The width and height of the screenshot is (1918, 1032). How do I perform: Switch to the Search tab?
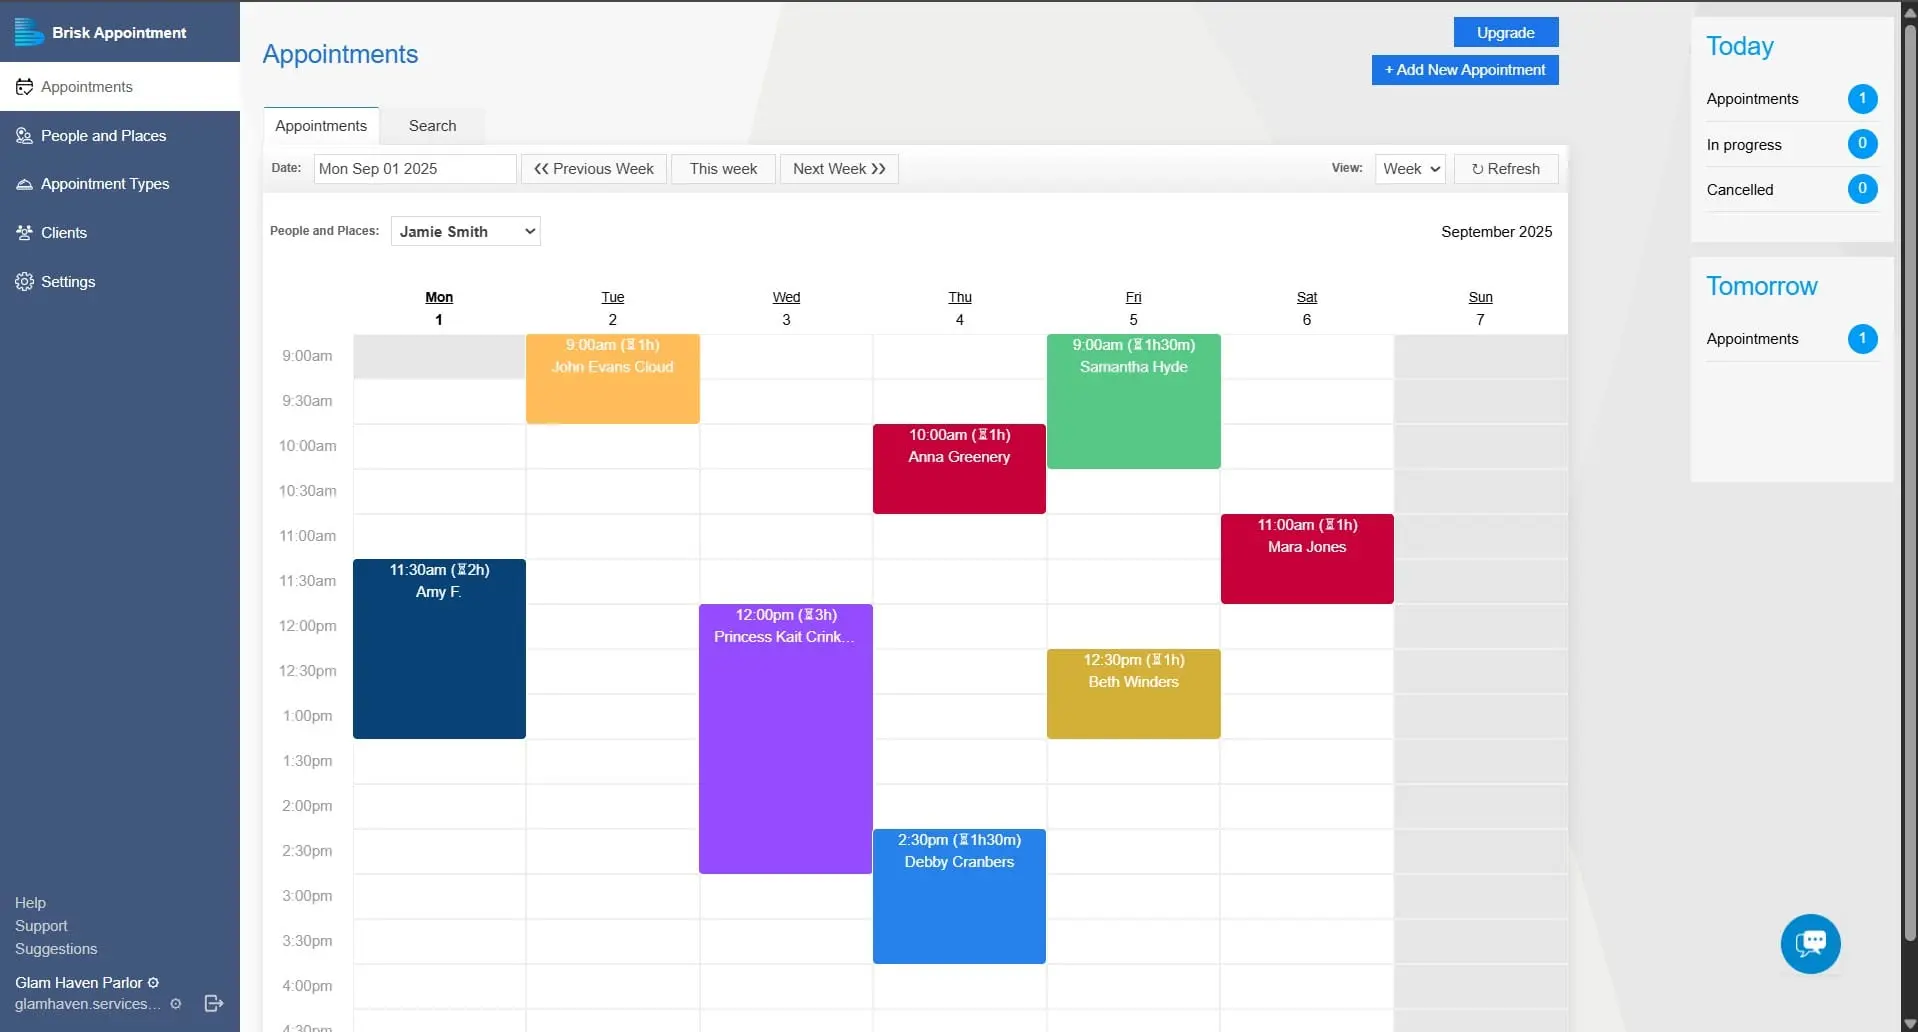(x=432, y=126)
